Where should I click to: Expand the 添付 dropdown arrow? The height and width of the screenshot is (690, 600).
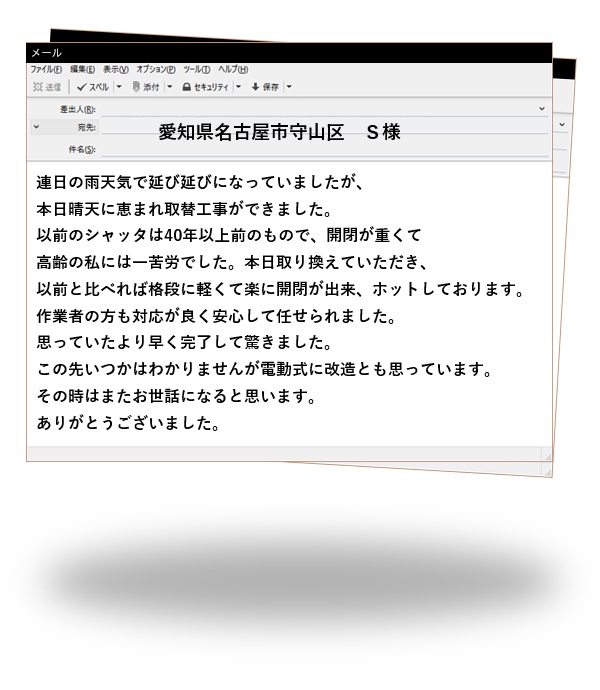(170, 87)
